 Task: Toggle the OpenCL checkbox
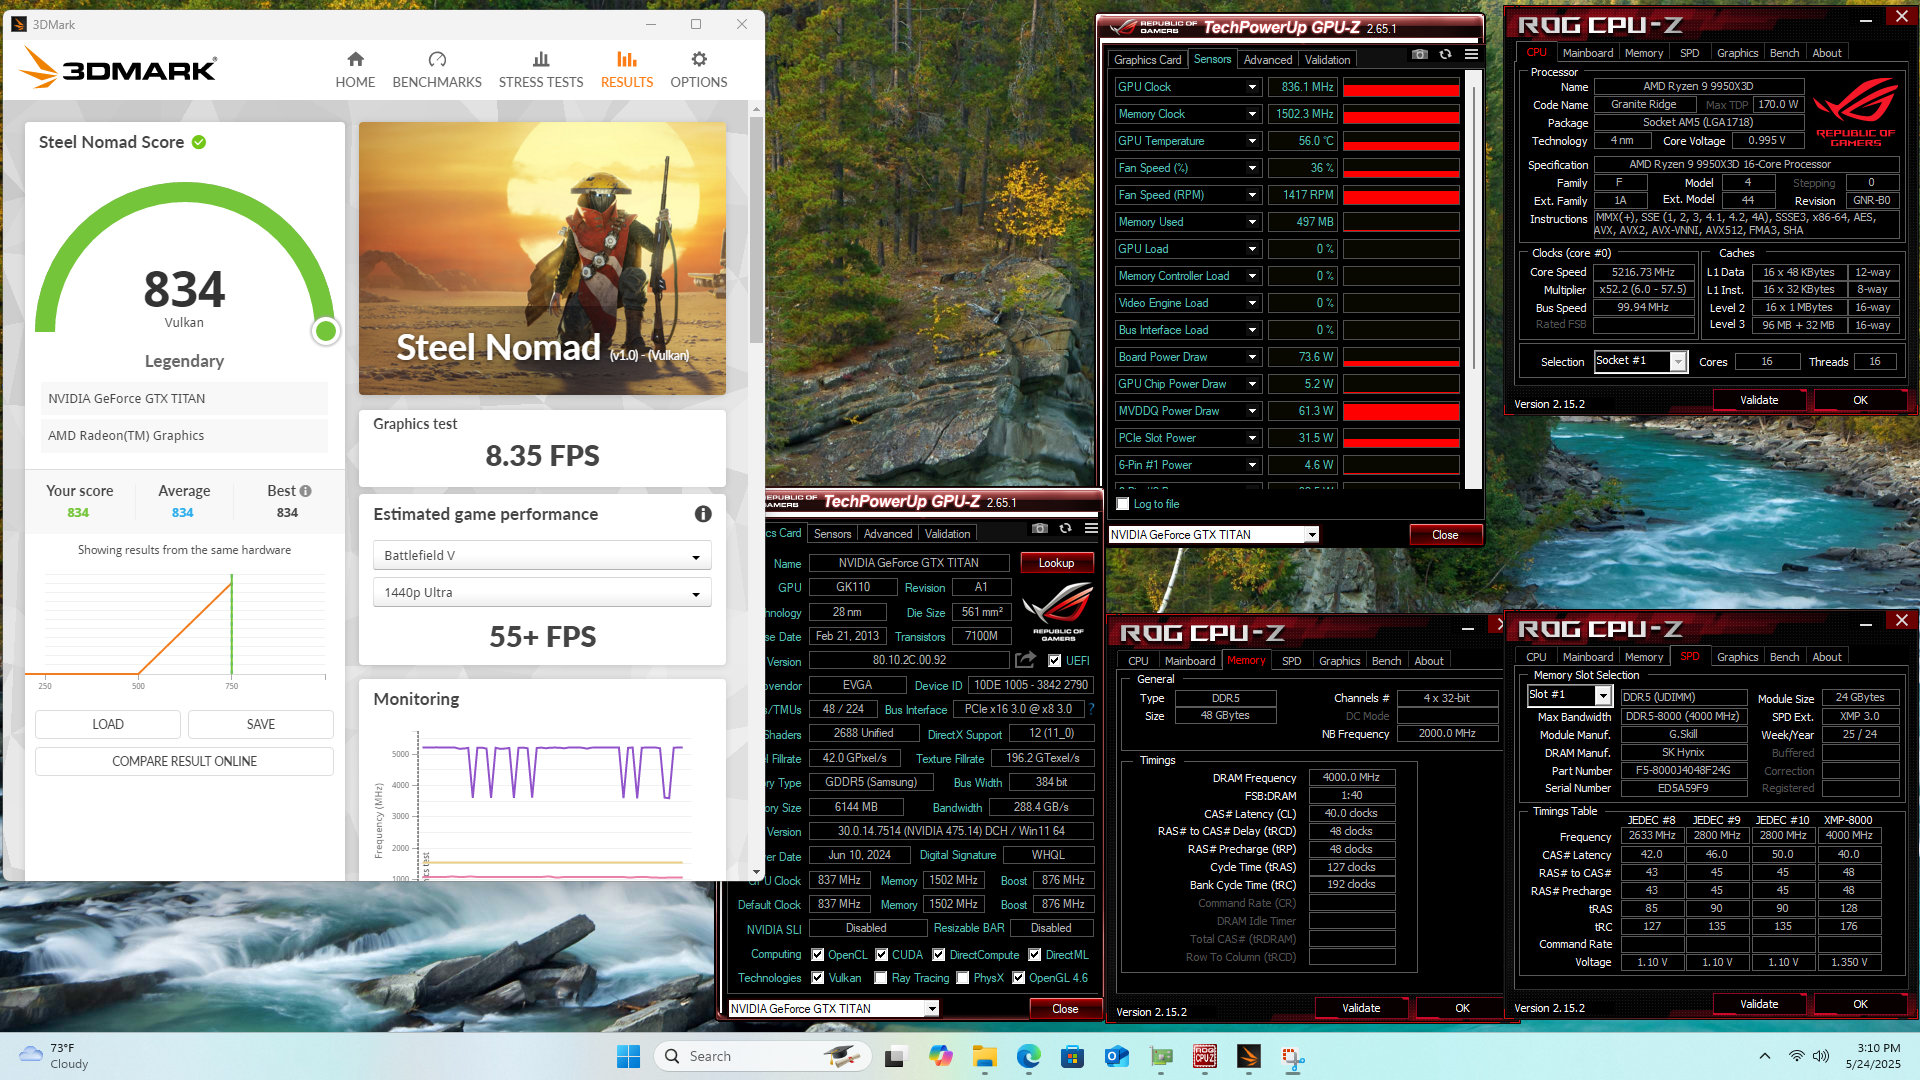coord(818,955)
